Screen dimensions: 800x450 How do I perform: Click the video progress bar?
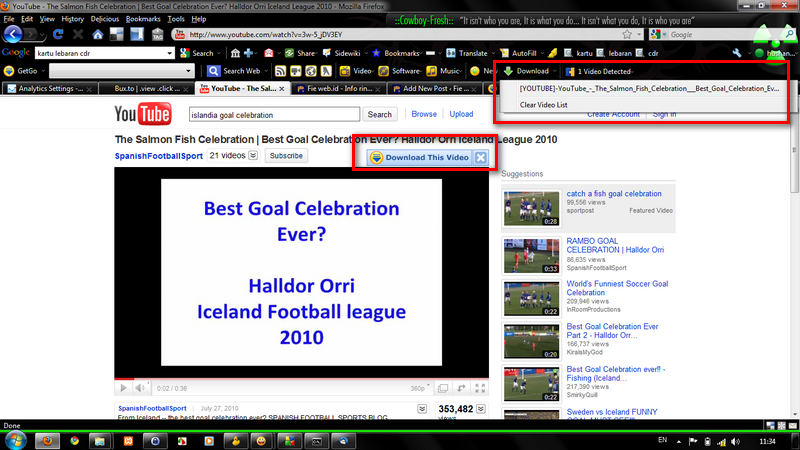point(302,379)
